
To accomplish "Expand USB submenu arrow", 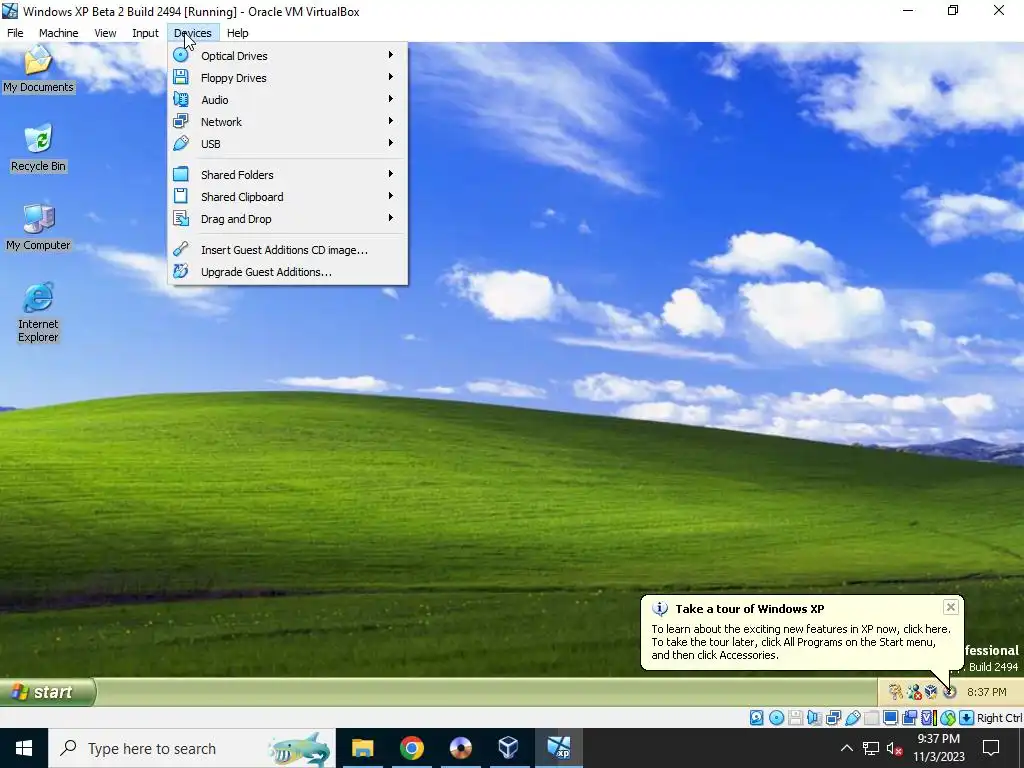I will (x=391, y=143).
